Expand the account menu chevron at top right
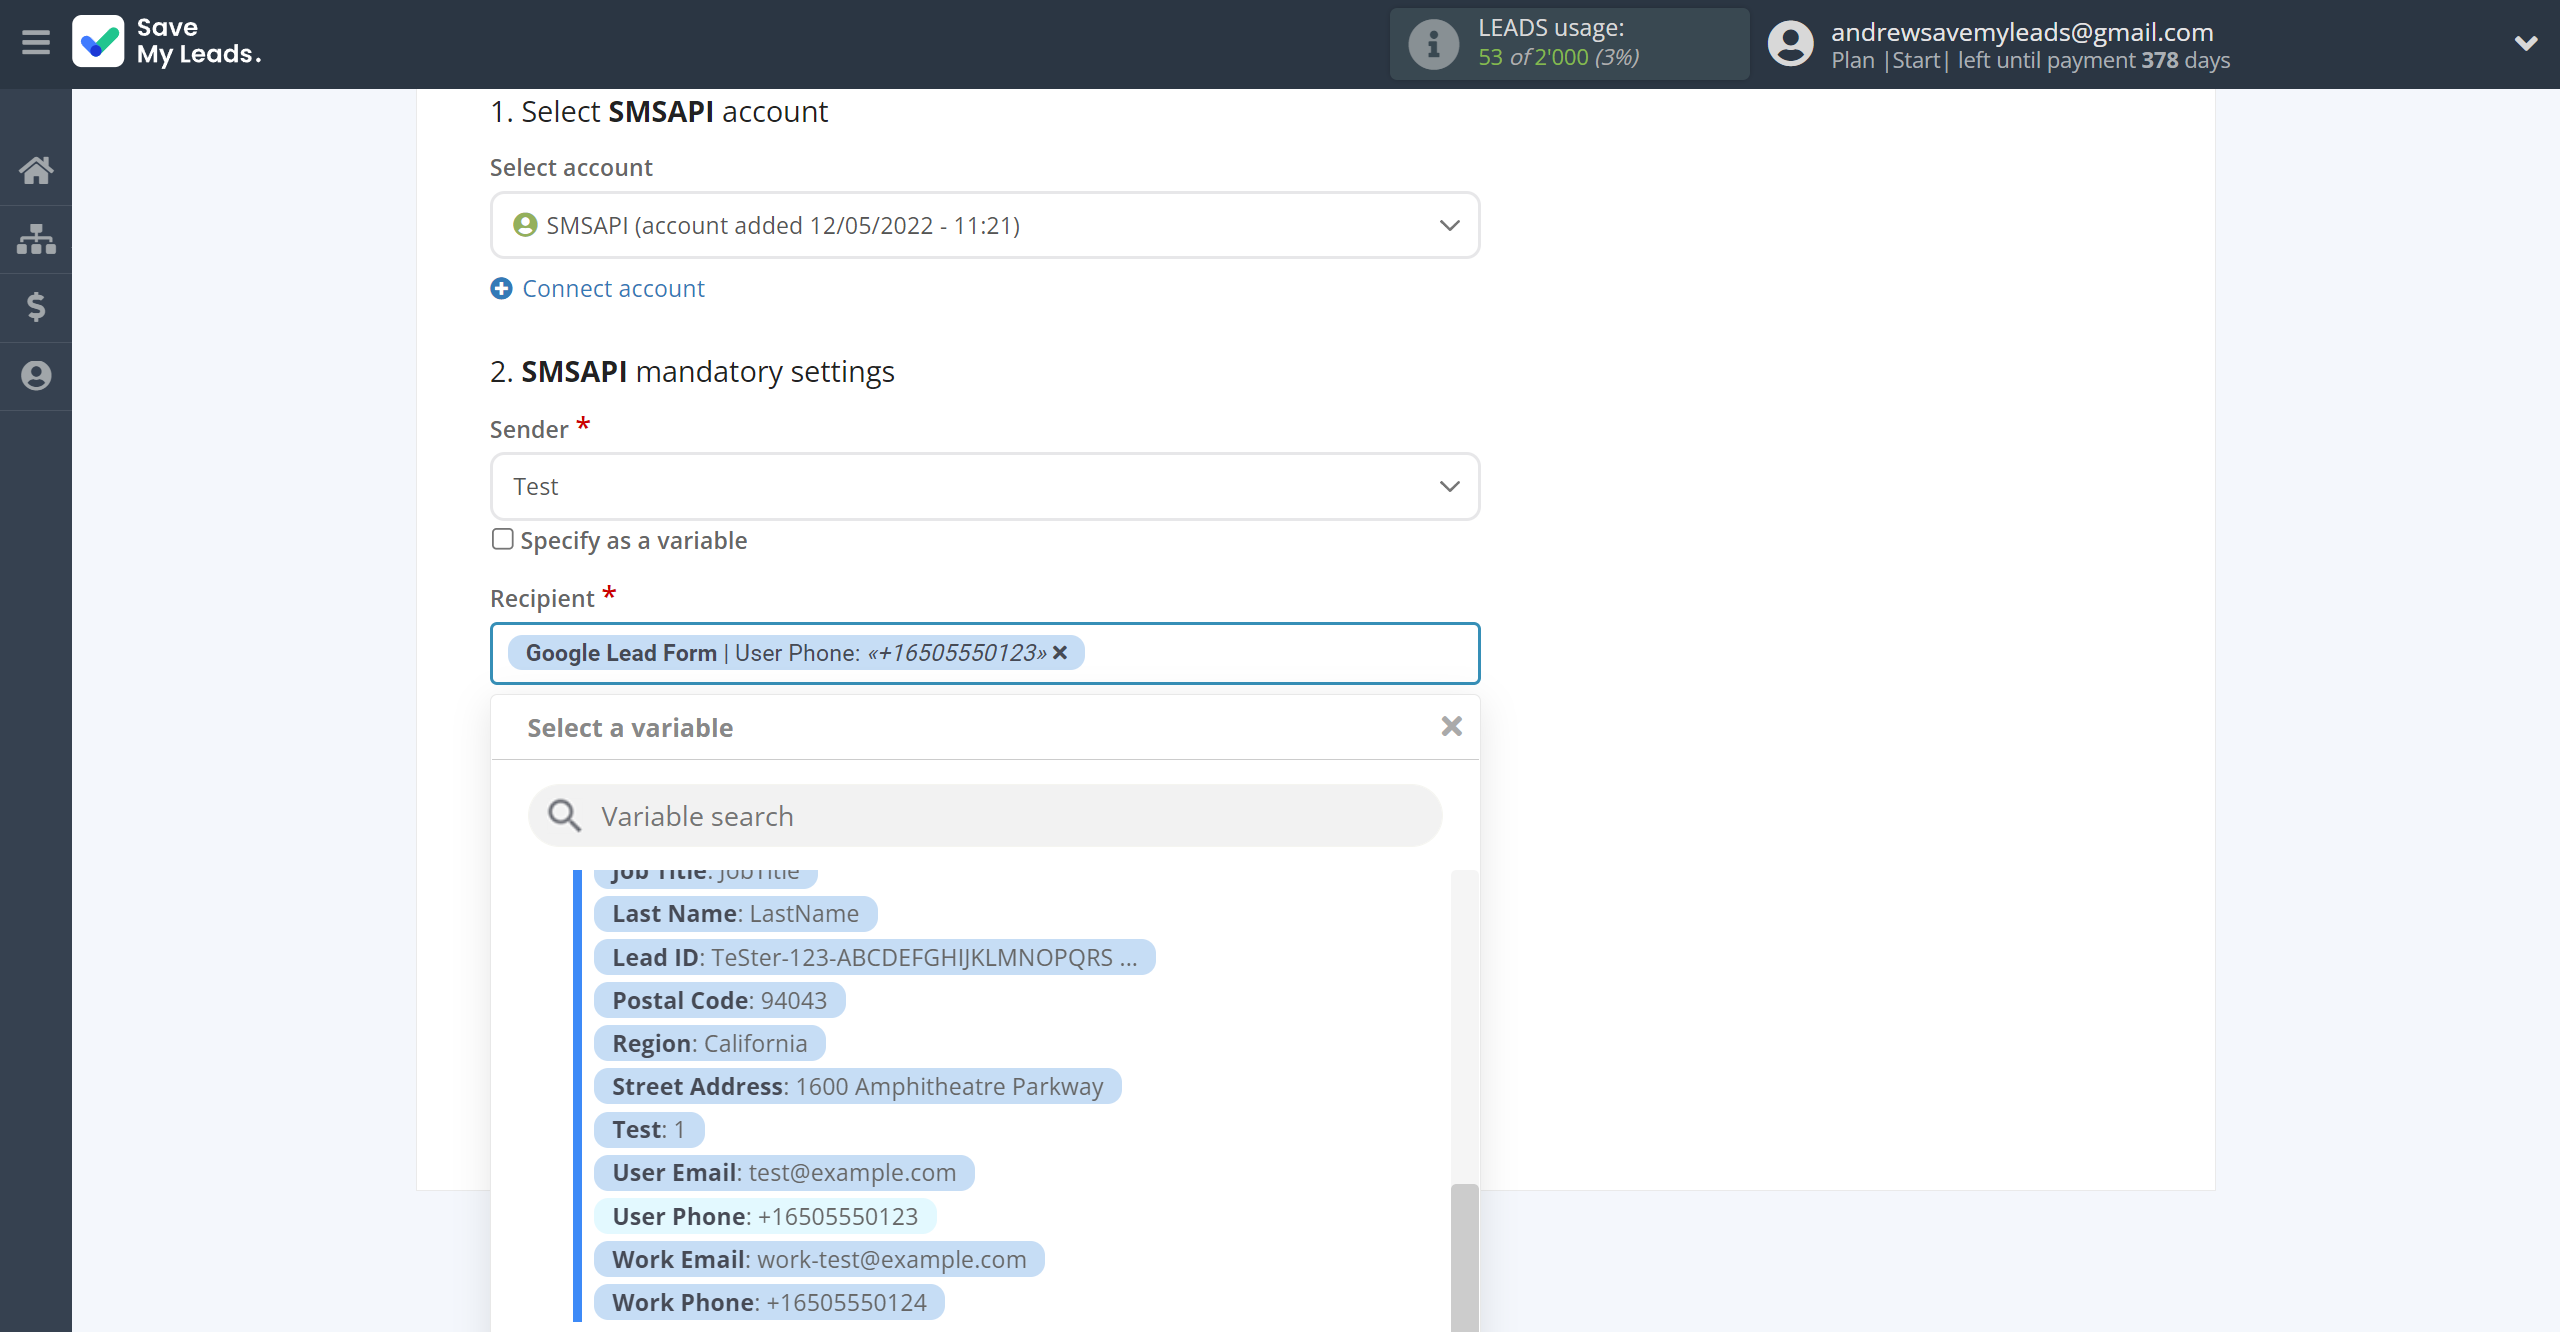Screen dimensions: 2560x1332 pos(2525,43)
